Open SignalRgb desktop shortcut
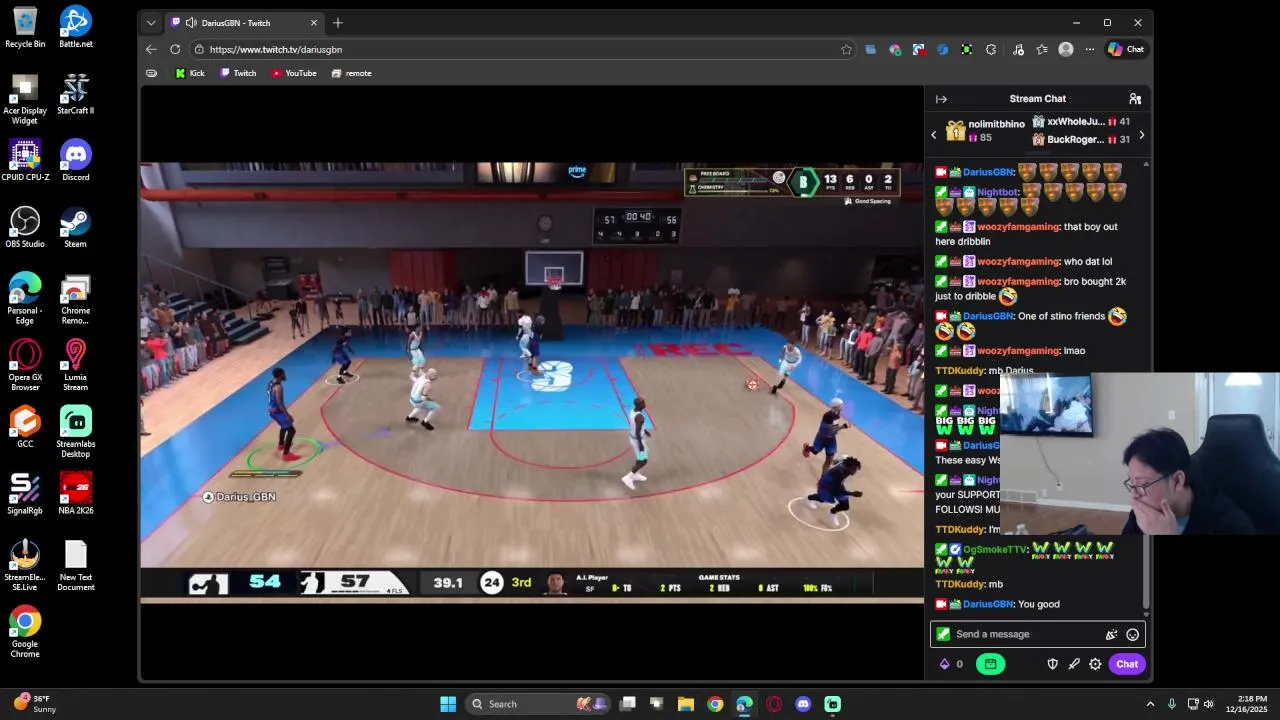1280x720 pixels. (x=25, y=494)
